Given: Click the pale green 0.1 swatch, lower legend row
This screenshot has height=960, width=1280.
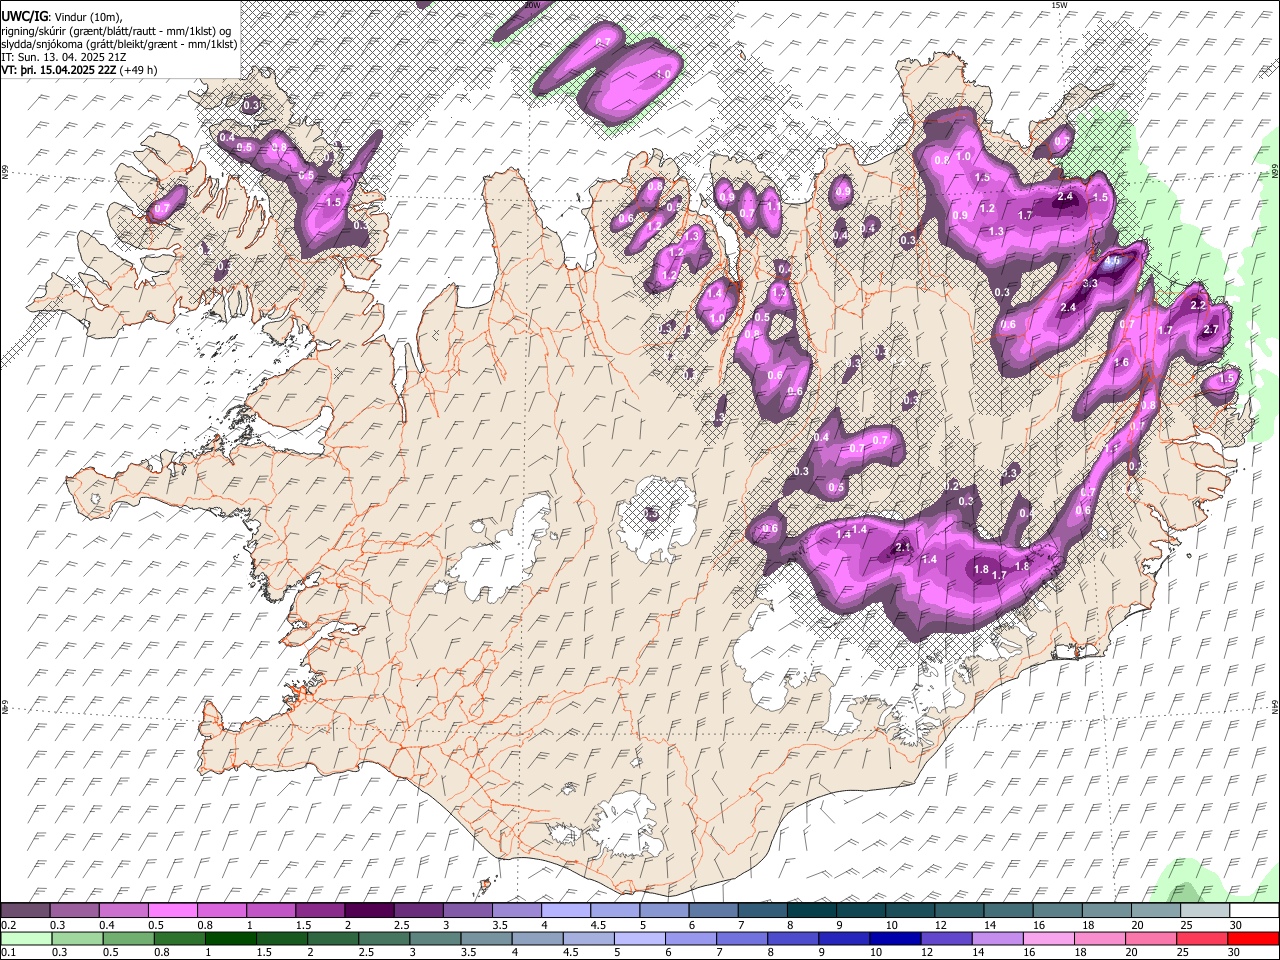Looking at the screenshot, I should [x=25, y=938].
